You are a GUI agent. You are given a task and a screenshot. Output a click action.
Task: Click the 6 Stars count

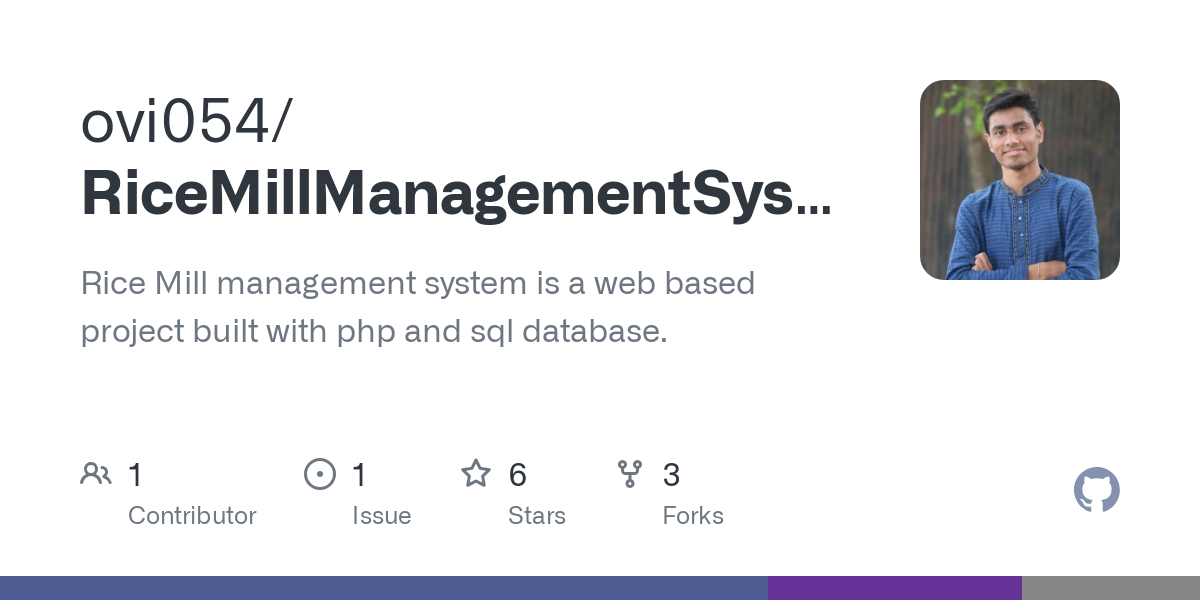coord(518,474)
